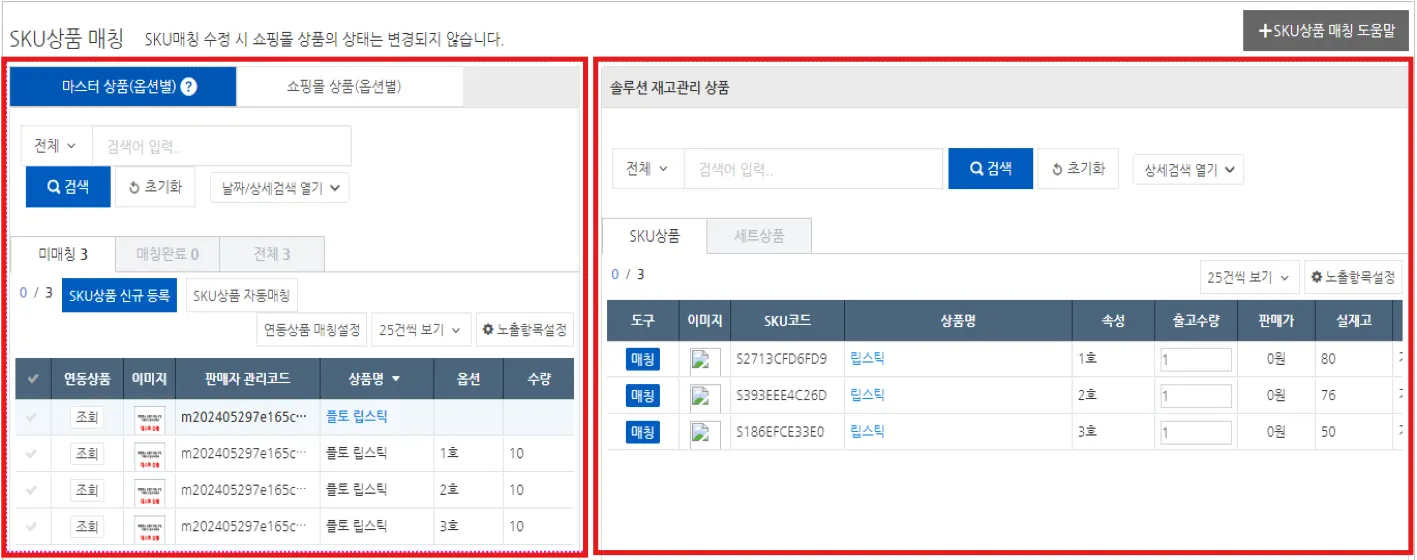
Task: Click help question icon on 마스터 상품 tab
Action: [189, 87]
